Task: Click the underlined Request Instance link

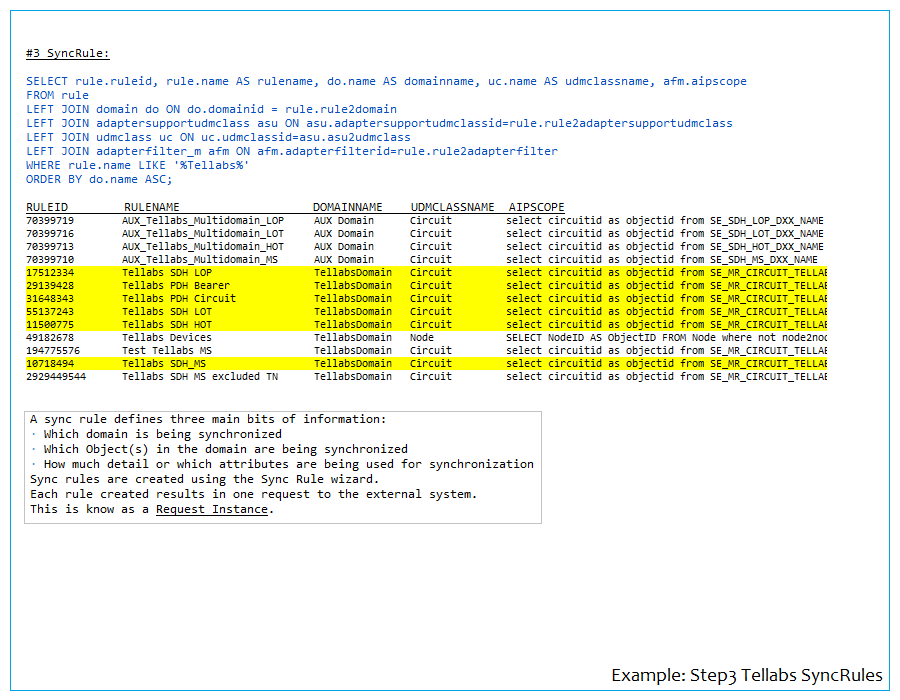Action: (212, 509)
